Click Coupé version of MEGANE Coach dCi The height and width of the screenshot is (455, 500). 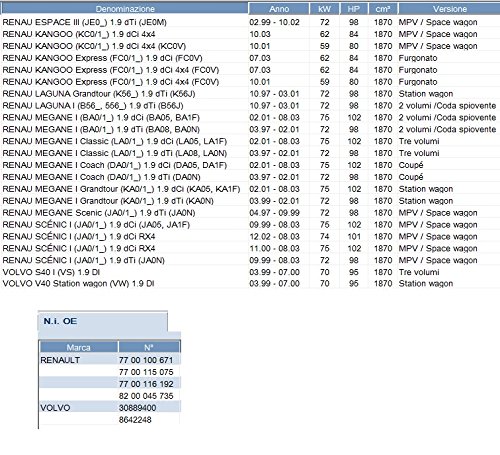(x=411, y=165)
